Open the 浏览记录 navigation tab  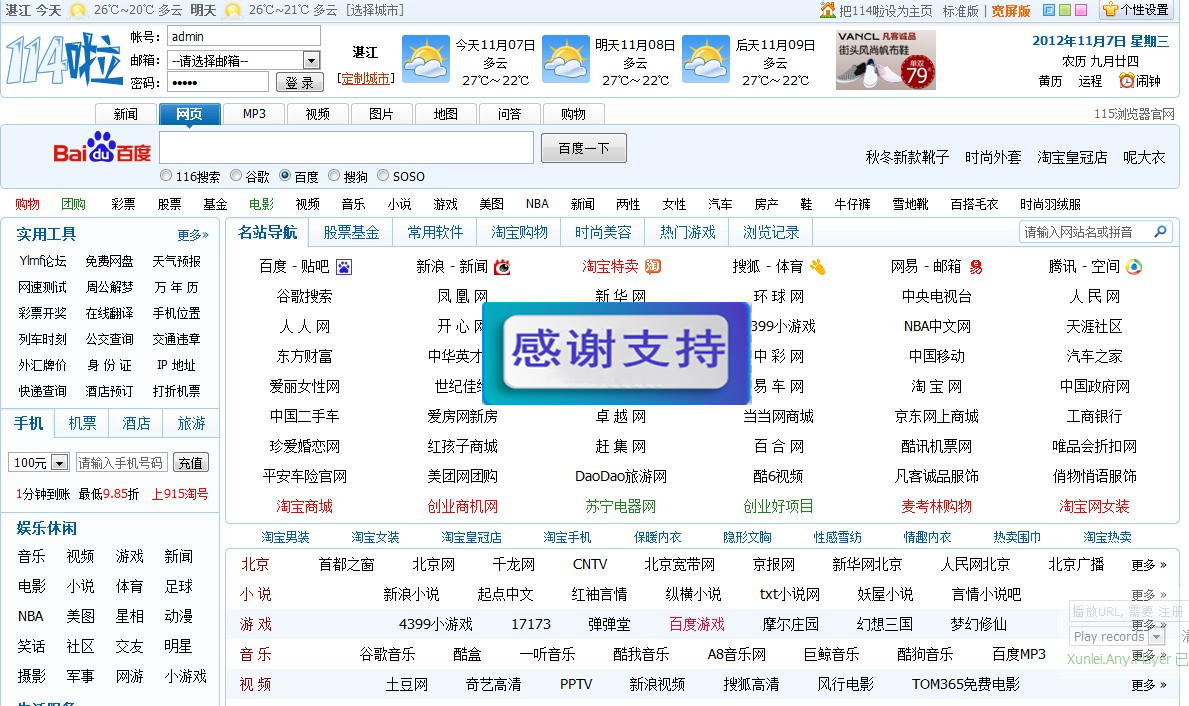point(770,232)
